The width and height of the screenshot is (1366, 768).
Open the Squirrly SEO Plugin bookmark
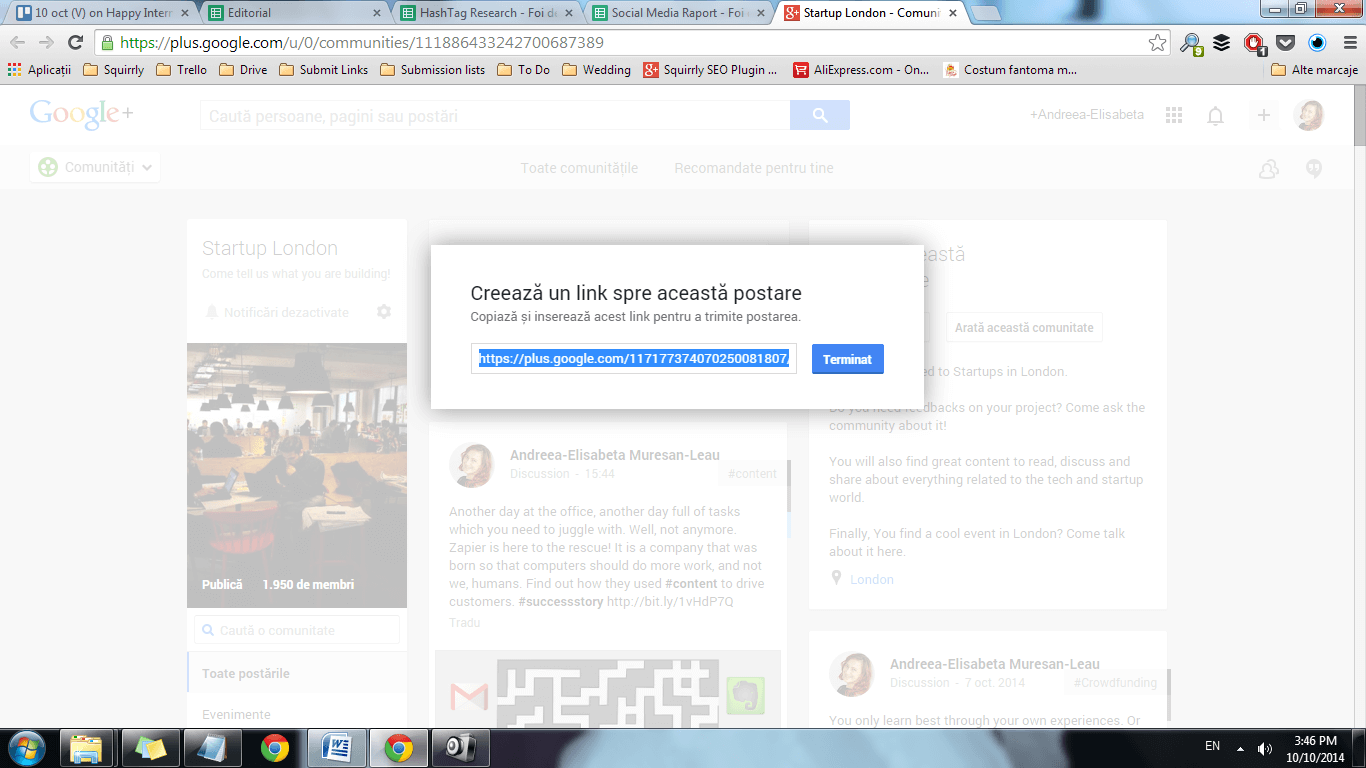pyautogui.click(x=711, y=70)
